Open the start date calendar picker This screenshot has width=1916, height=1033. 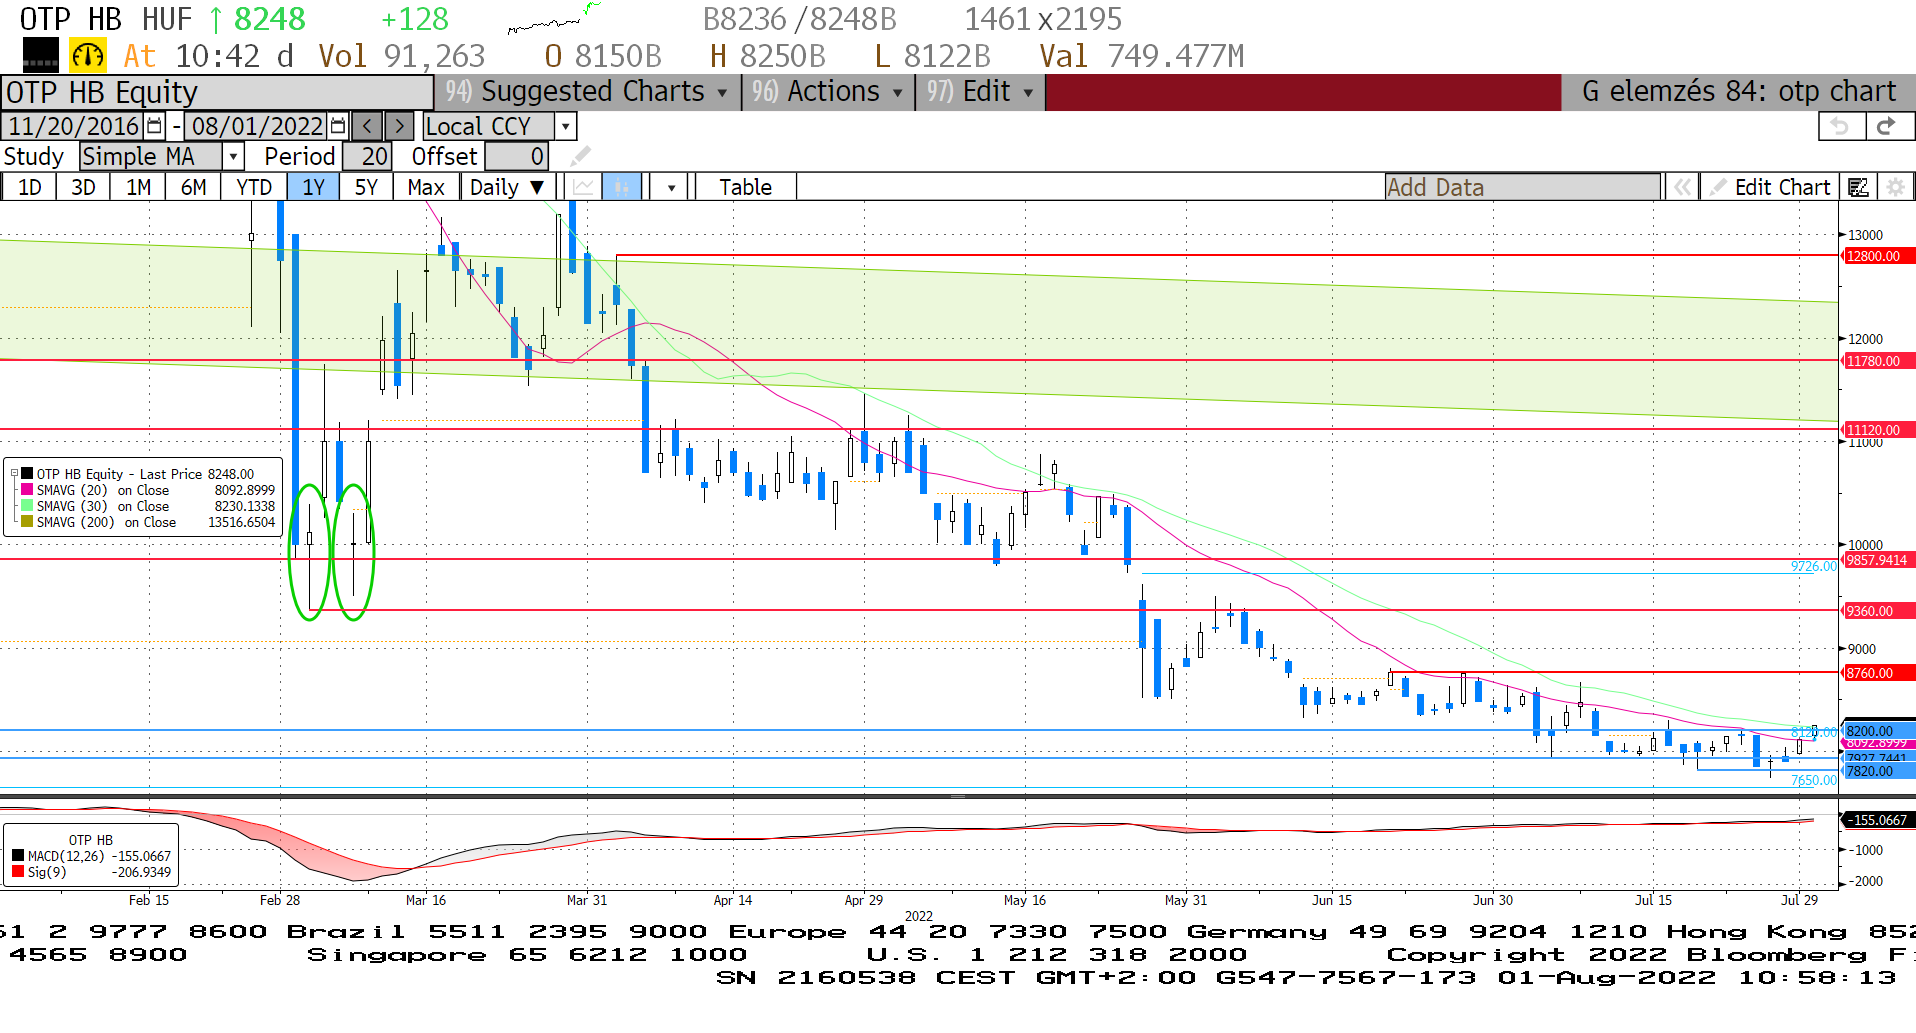pyautogui.click(x=154, y=126)
